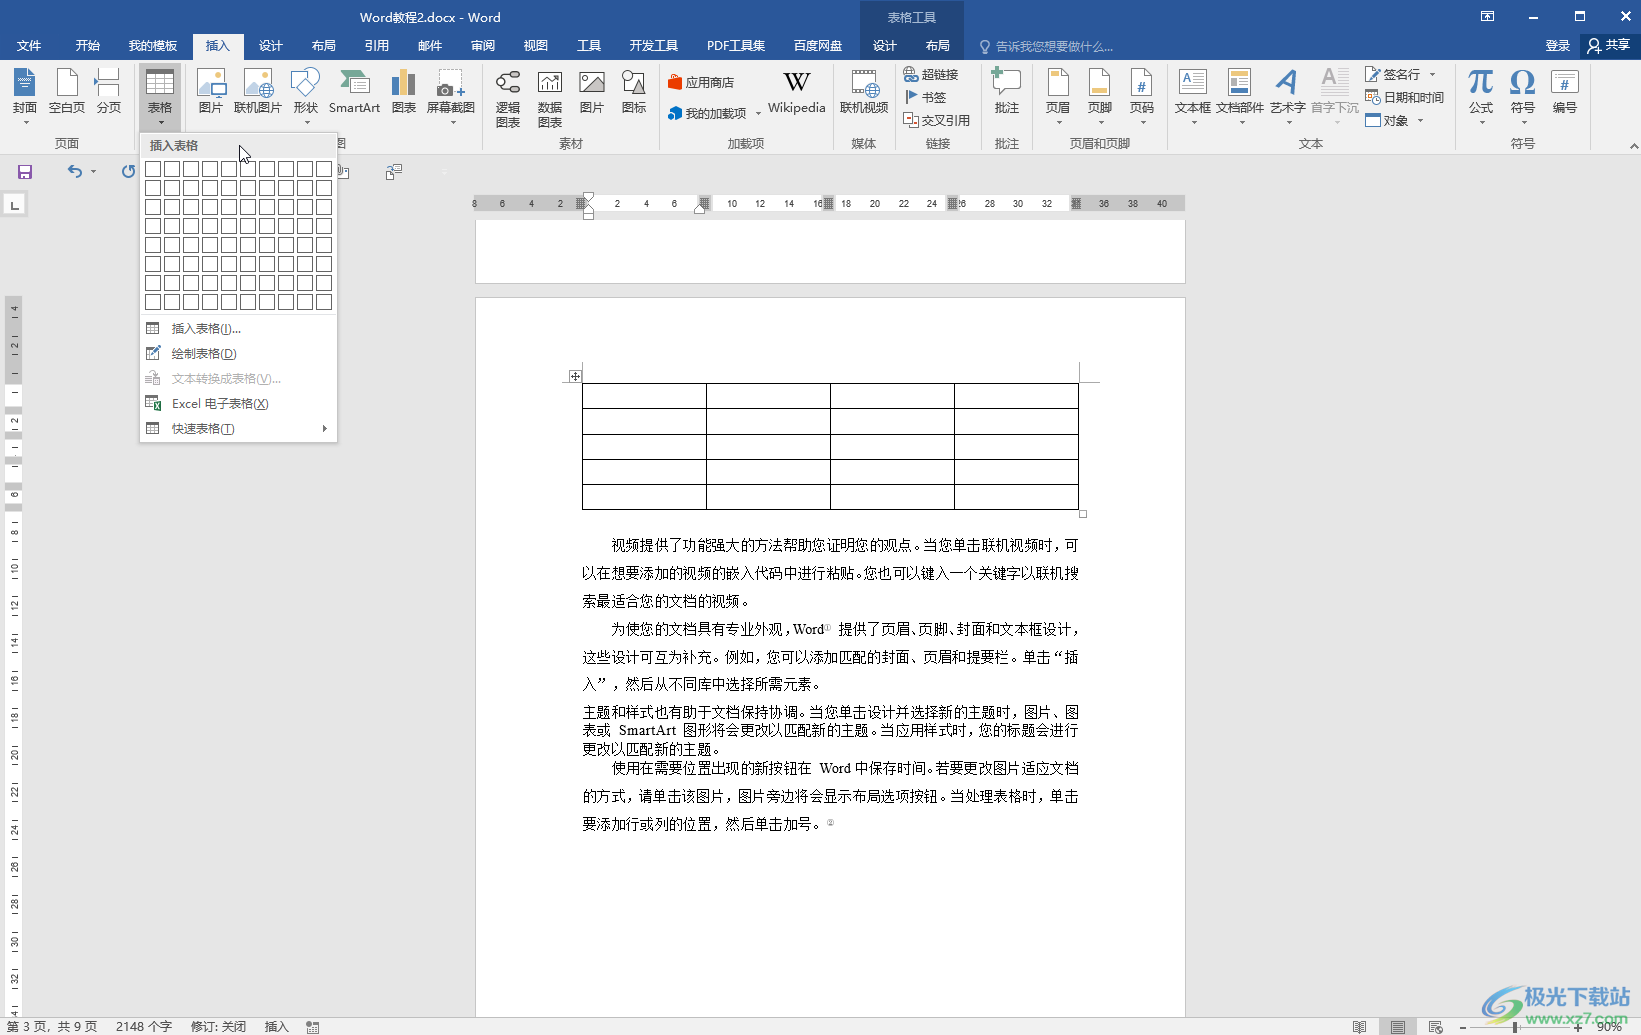Click the zoom slider handle
This screenshot has height=1035, width=1641.
[x=1516, y=1027]
